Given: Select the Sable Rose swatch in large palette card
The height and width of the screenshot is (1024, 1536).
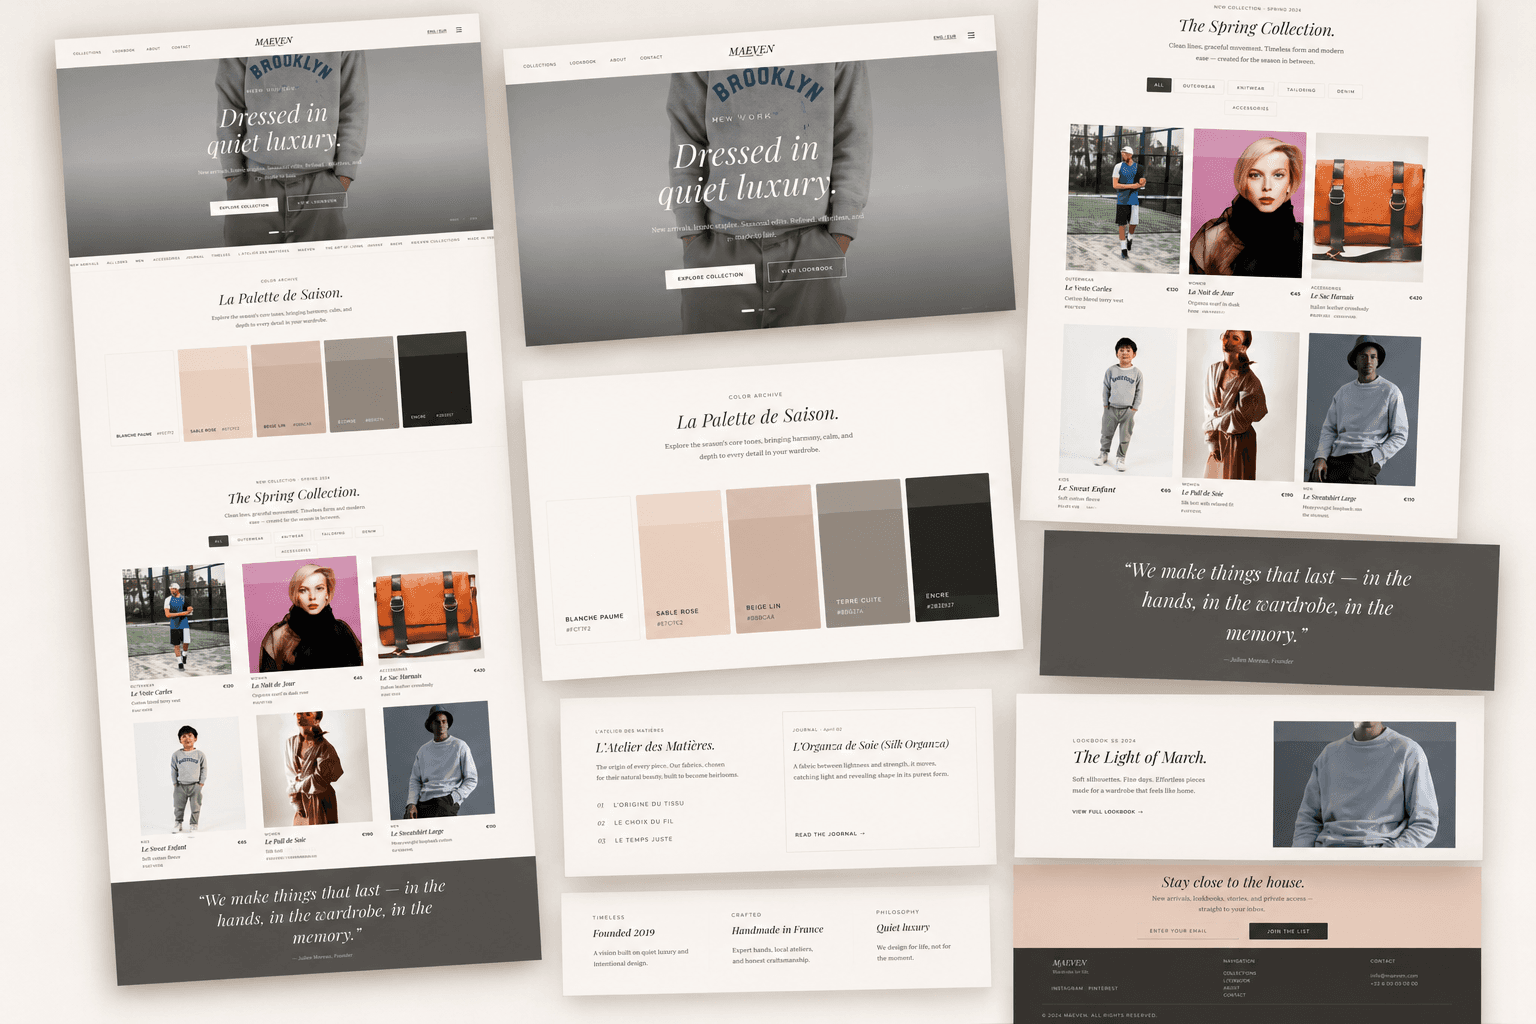Looking at the screenshot, I should [x=682, y=564].
